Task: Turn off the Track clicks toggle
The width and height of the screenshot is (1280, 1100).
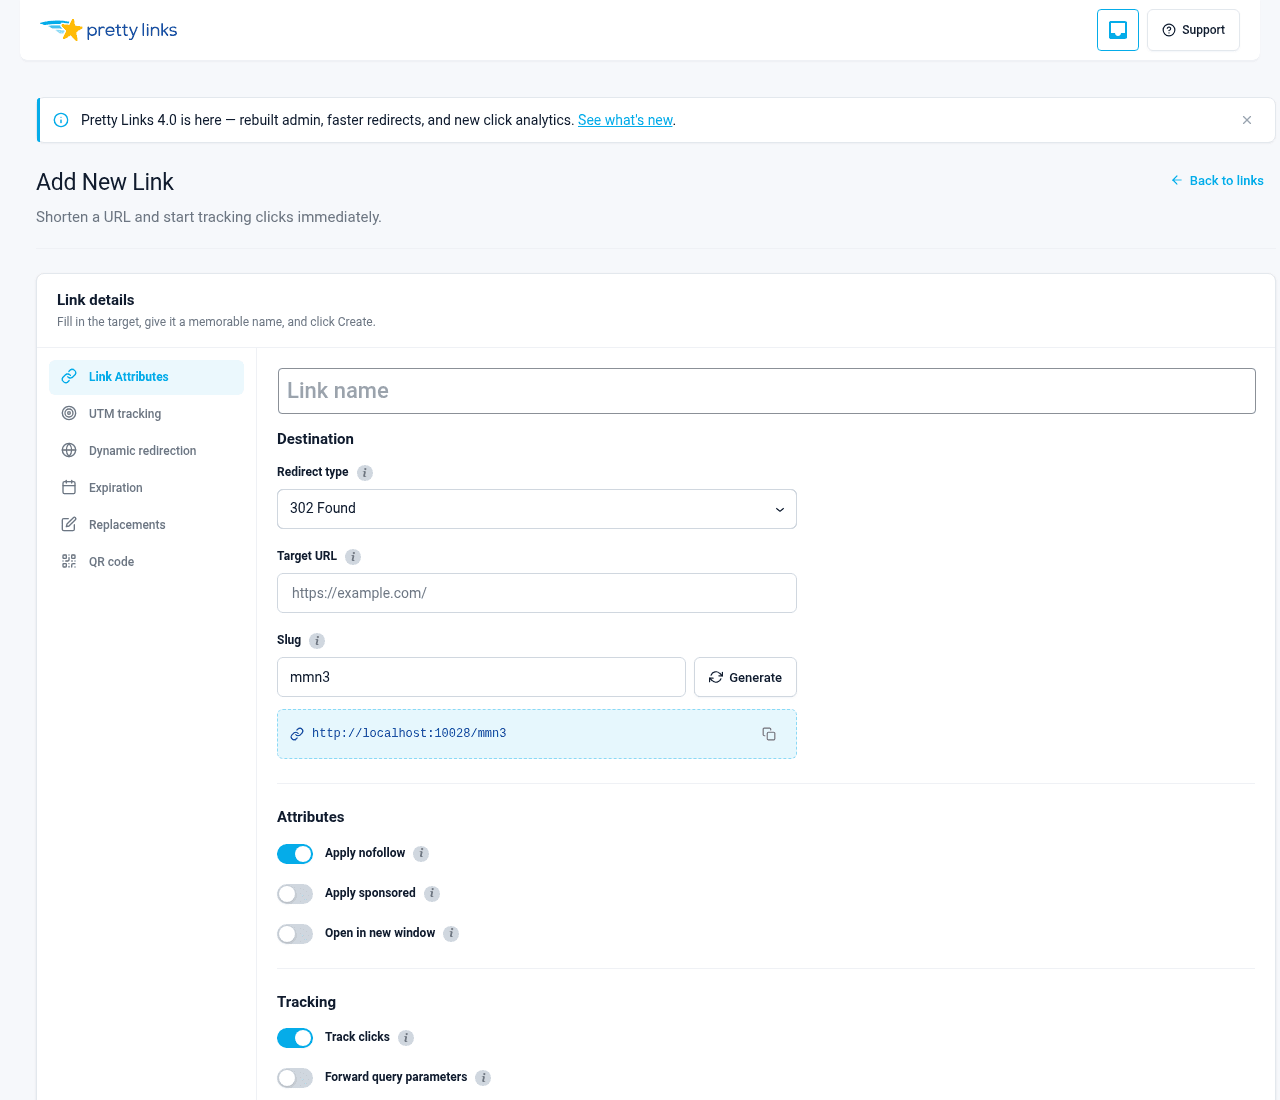Action: click(x=295, y=1038)
